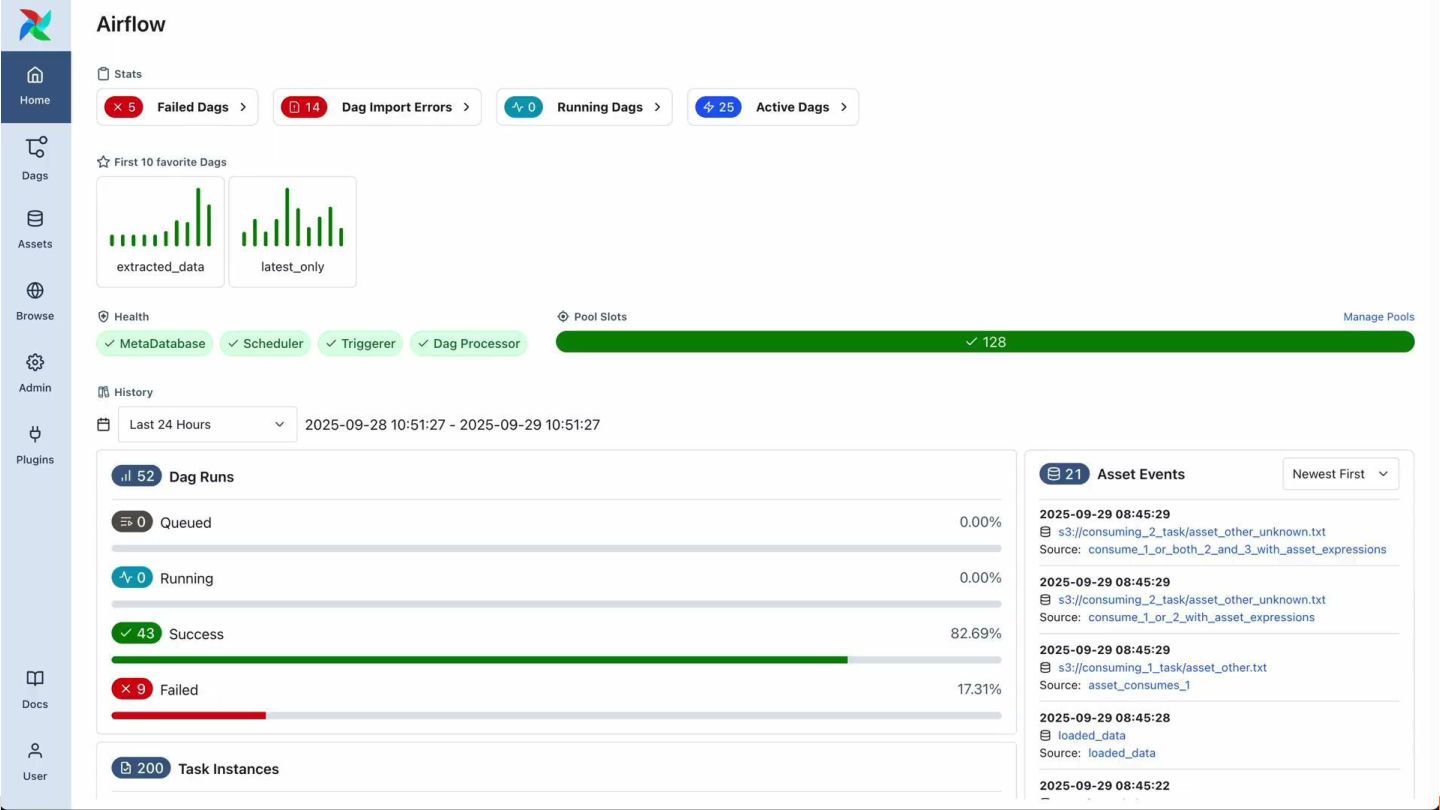1440x810 pixels.
Task: Click the chevron on Failed Dags card
Action: pos(243,107)
